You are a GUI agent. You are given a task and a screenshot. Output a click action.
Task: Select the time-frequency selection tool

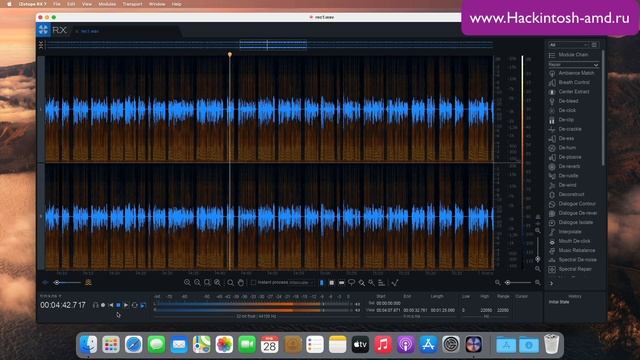click(331, 282)
